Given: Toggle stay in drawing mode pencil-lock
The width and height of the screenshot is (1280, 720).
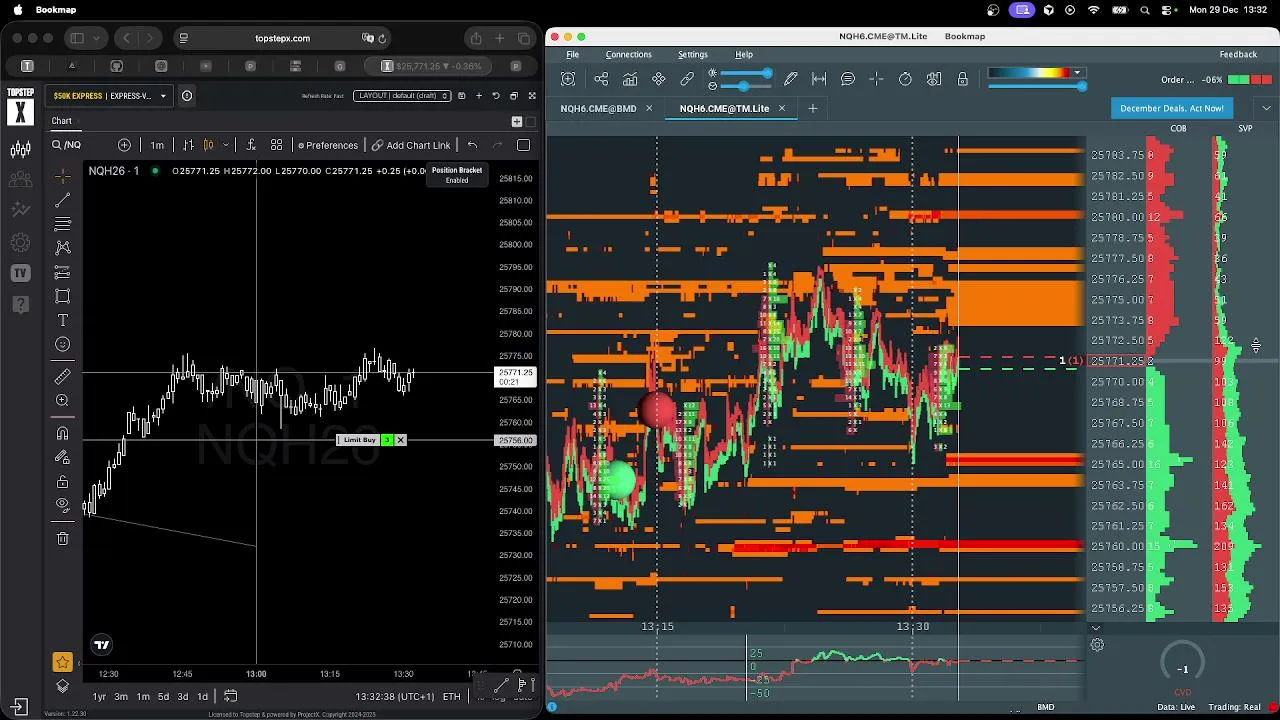Looking at the screenshot, I should (62, 457).
